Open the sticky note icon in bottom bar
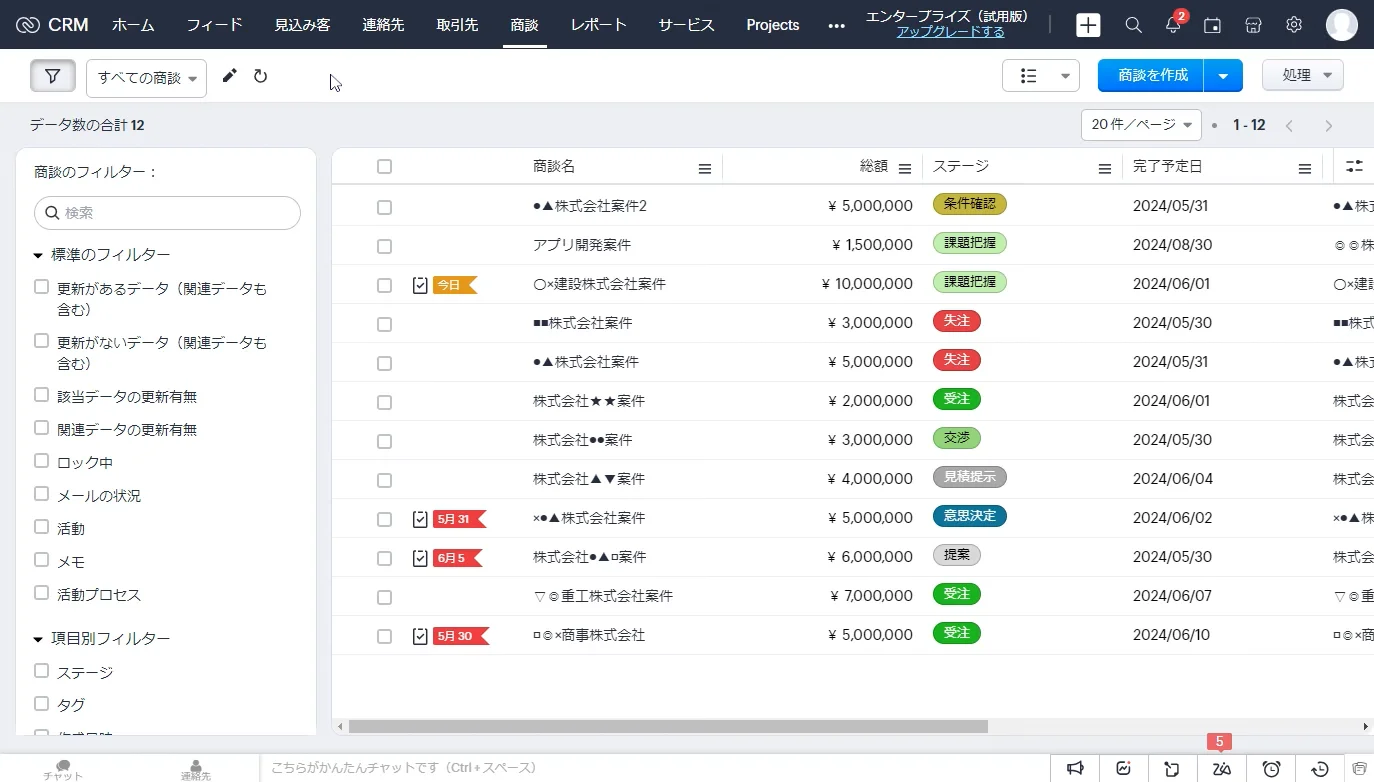The height and width of the screenshot is (782, 1374). tap(1173, 768)
